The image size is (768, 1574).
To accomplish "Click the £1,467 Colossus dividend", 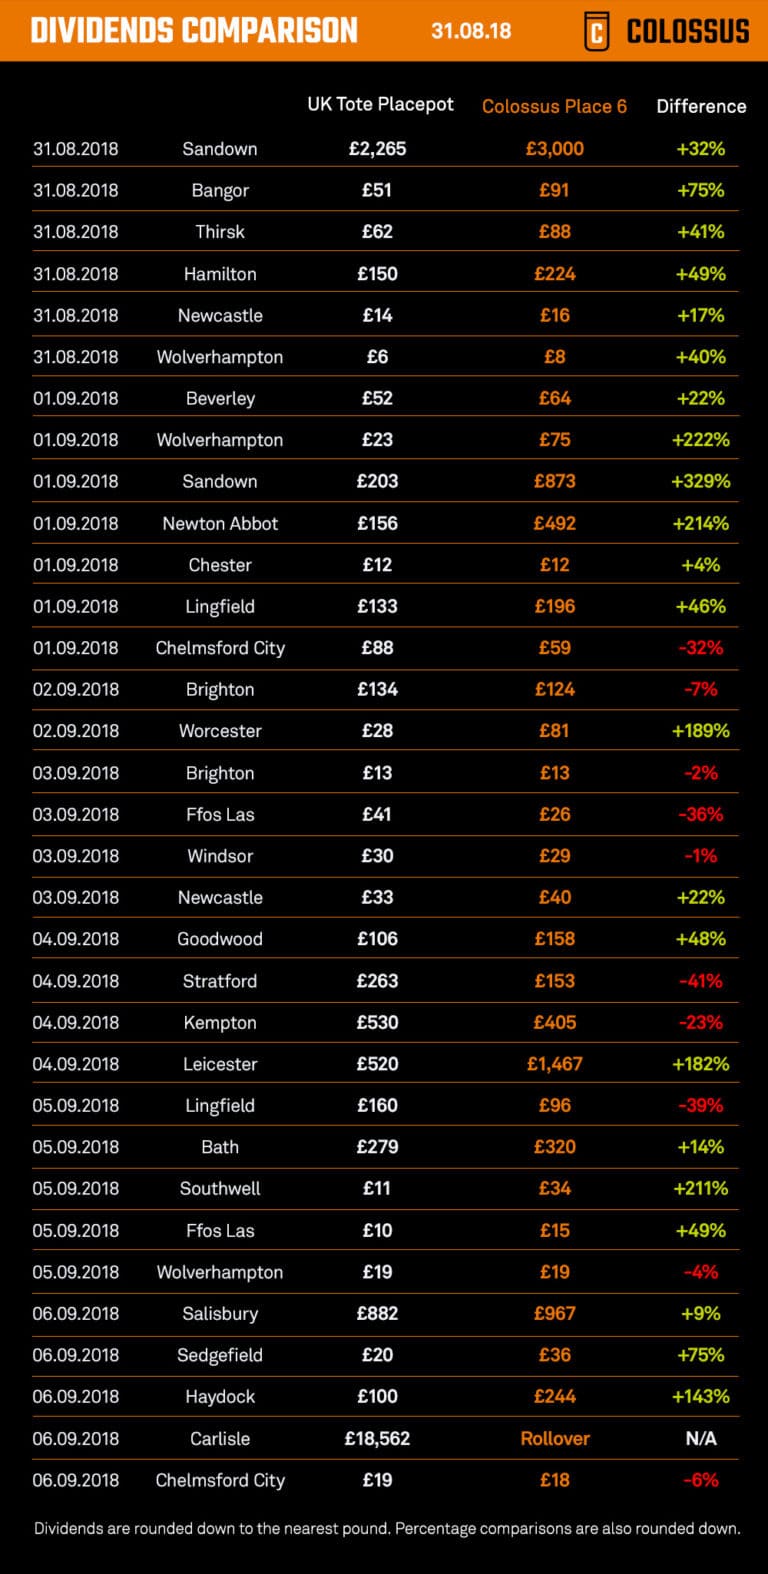I will (x=555, y=1064).
